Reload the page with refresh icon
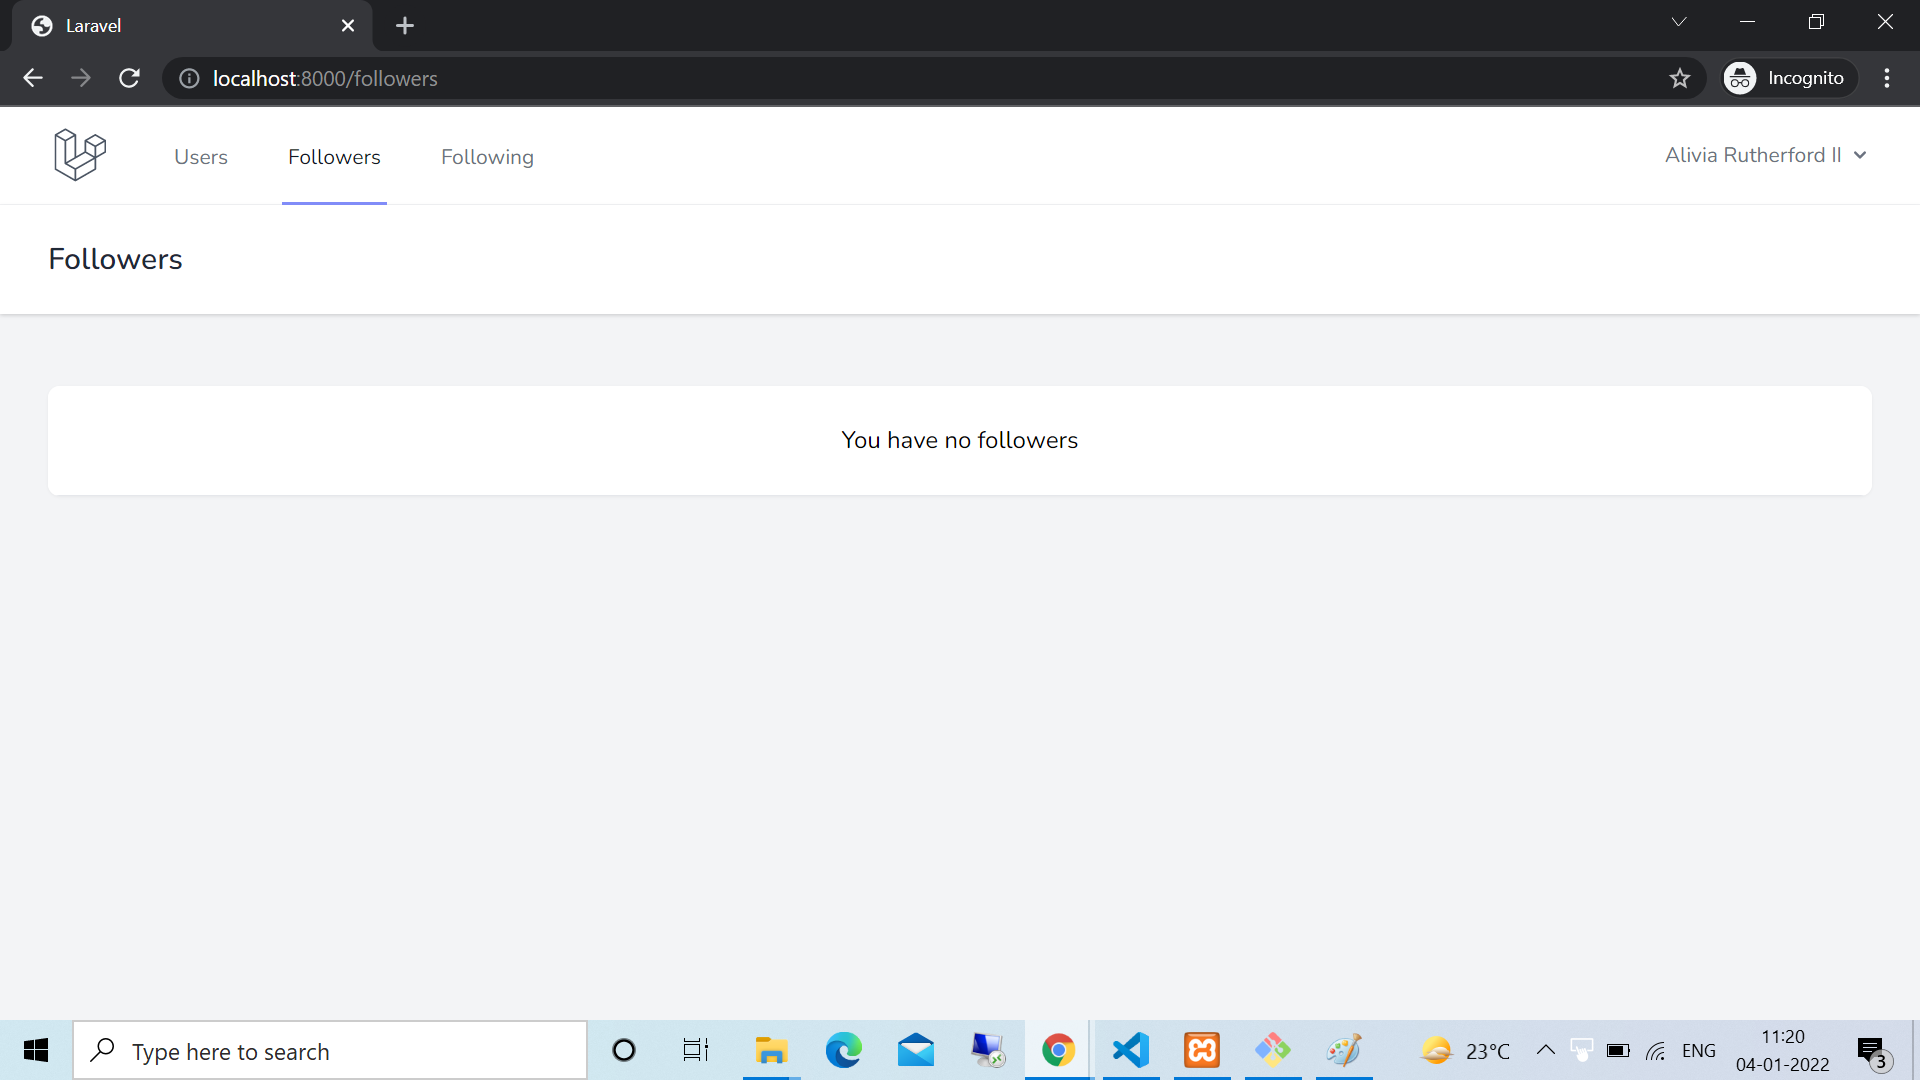The width and height of the screenshot is (1920, 1080). [x=129, y=78]
